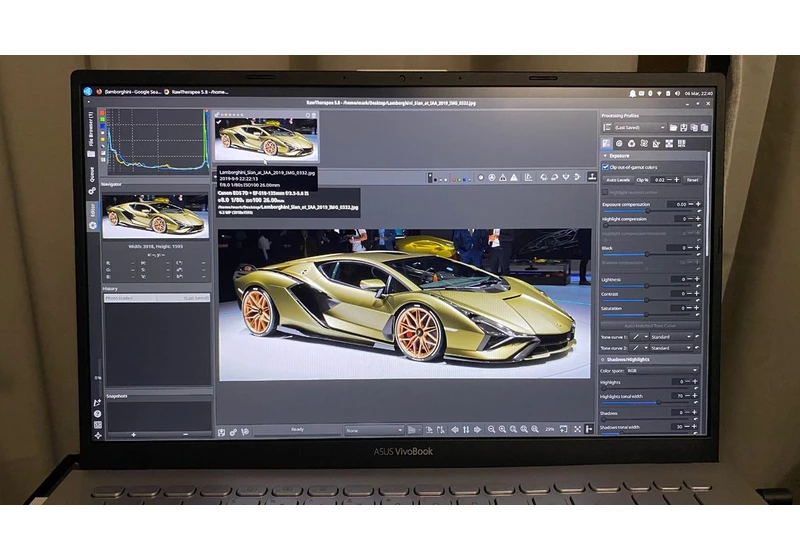Send image to processing queue

[x=233, y=432]
